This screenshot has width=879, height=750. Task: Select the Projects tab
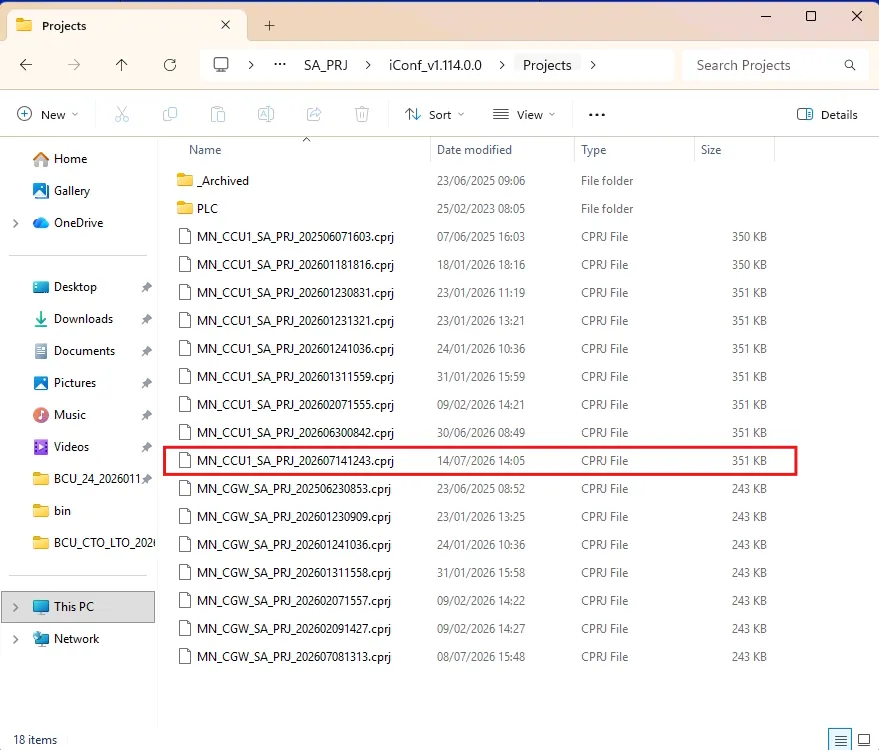(127, 25)
